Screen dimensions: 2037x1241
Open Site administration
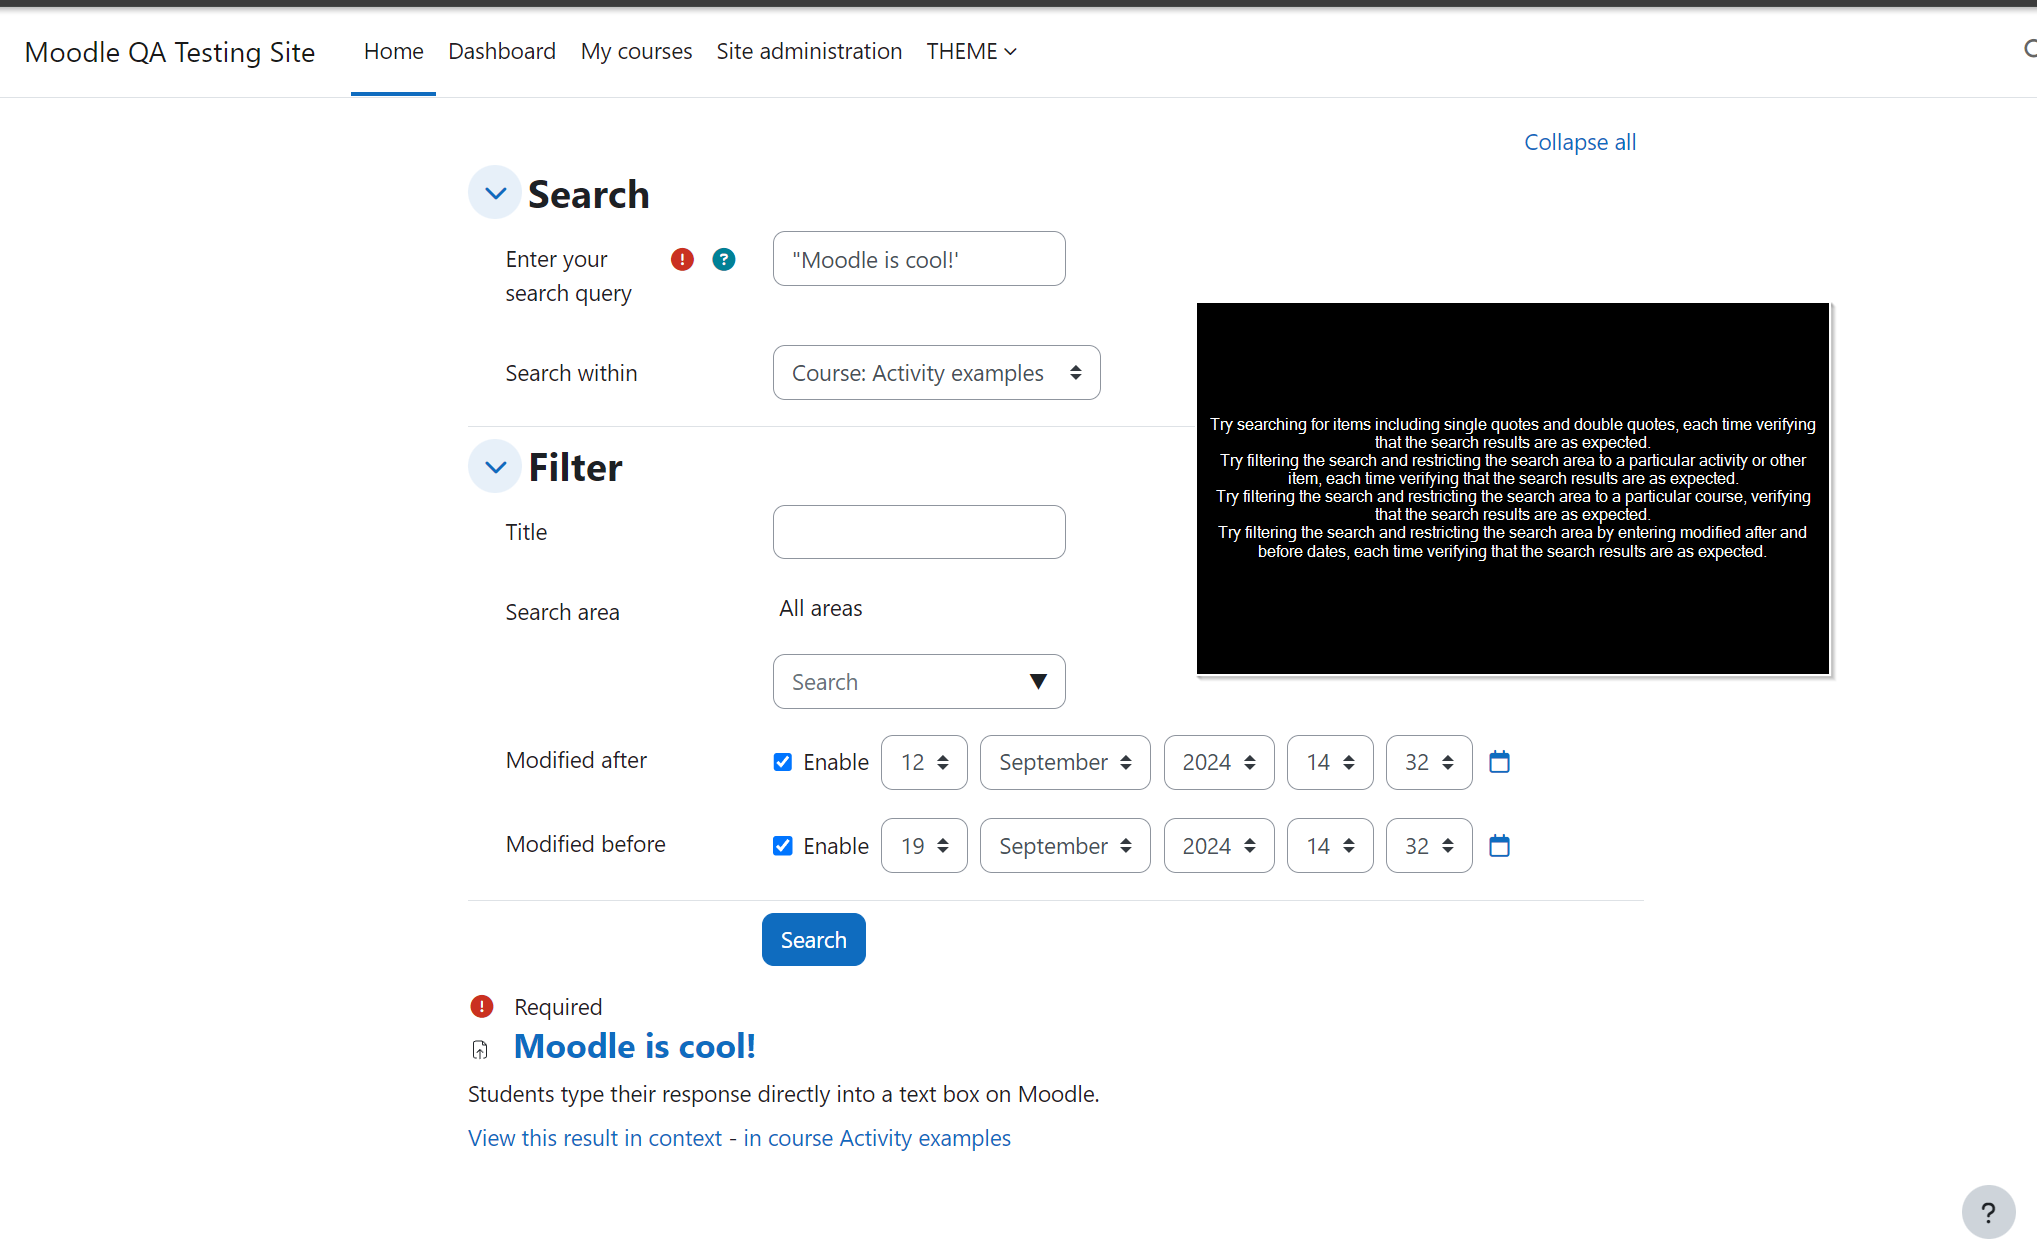pos(809,51)
